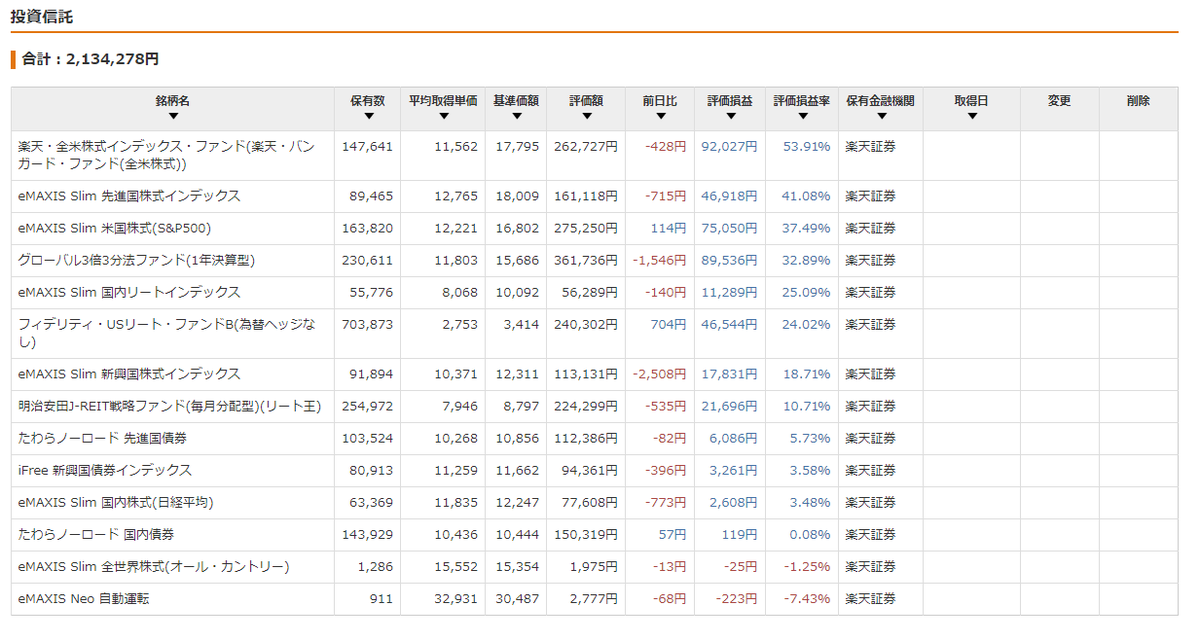The image size is (1200, 641).
Task: Click 評価額 value 262,727円
Action: (586, 147)
